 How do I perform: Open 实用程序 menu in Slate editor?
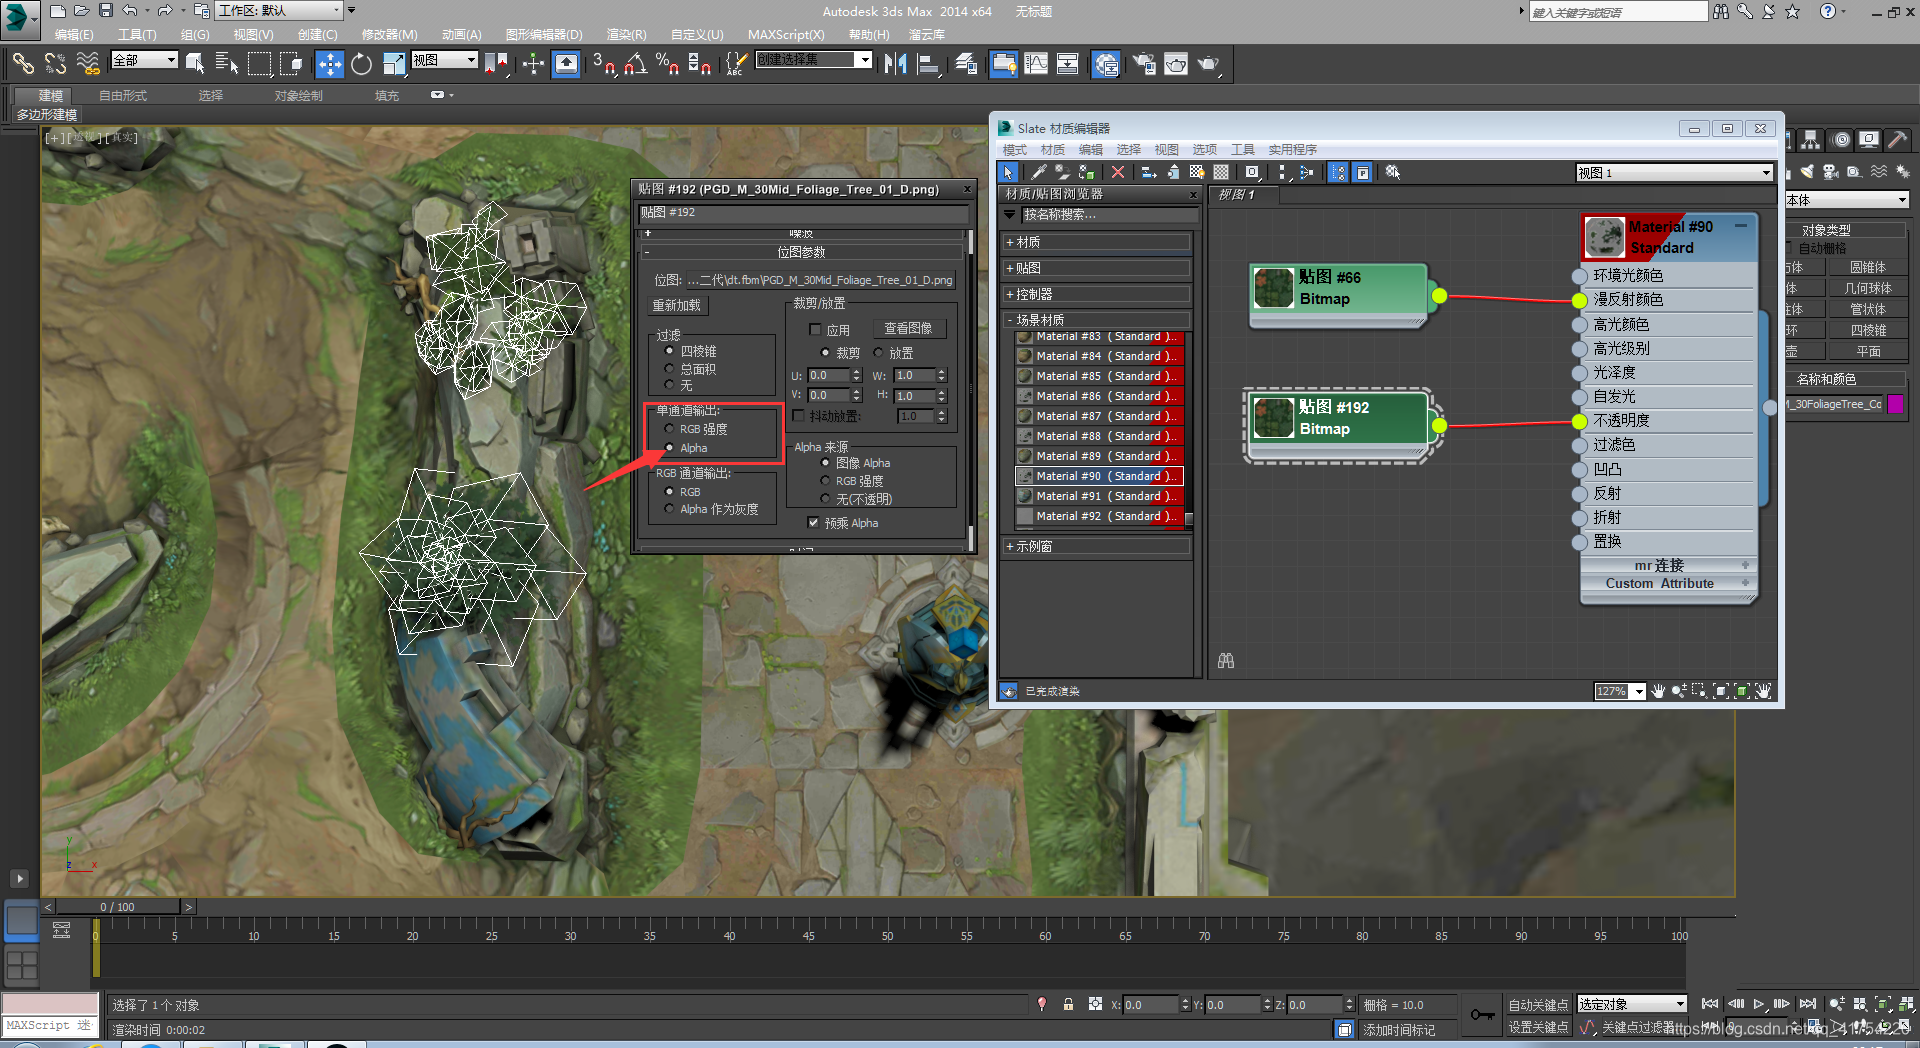(x=1292, y=149)
